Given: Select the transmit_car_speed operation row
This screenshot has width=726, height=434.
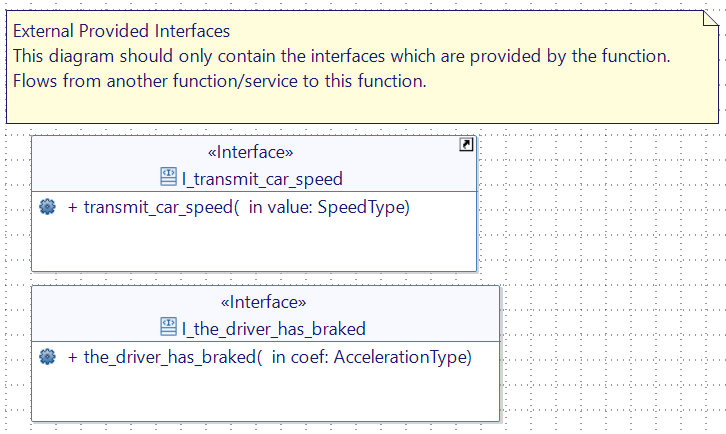Looking at the screenshot, I should coord(239,207).
